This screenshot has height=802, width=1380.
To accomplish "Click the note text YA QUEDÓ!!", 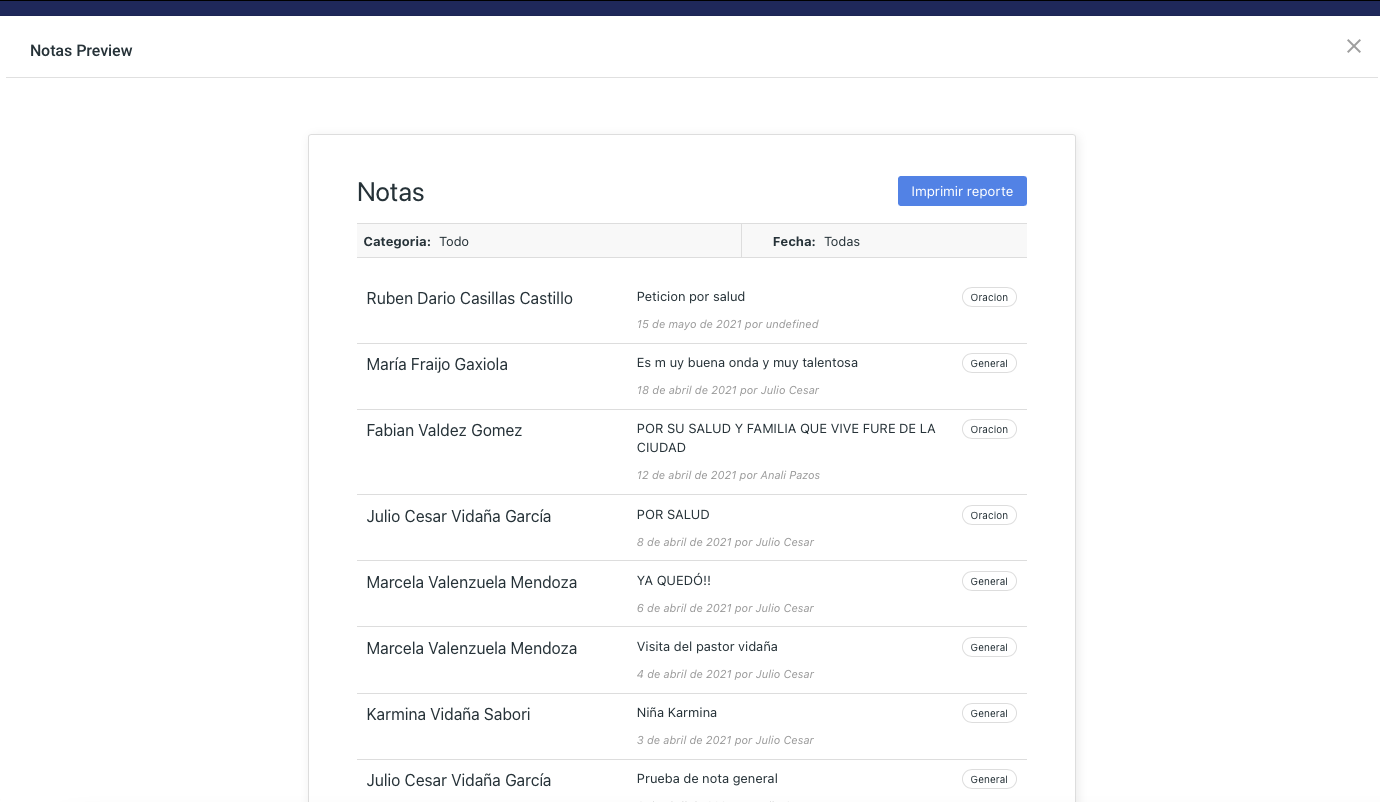I will [674, 580].
